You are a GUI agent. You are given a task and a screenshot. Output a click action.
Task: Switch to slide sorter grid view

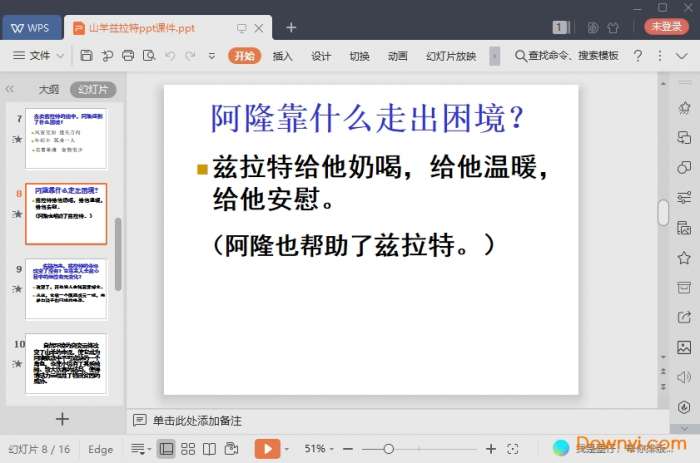pos(188,449)
